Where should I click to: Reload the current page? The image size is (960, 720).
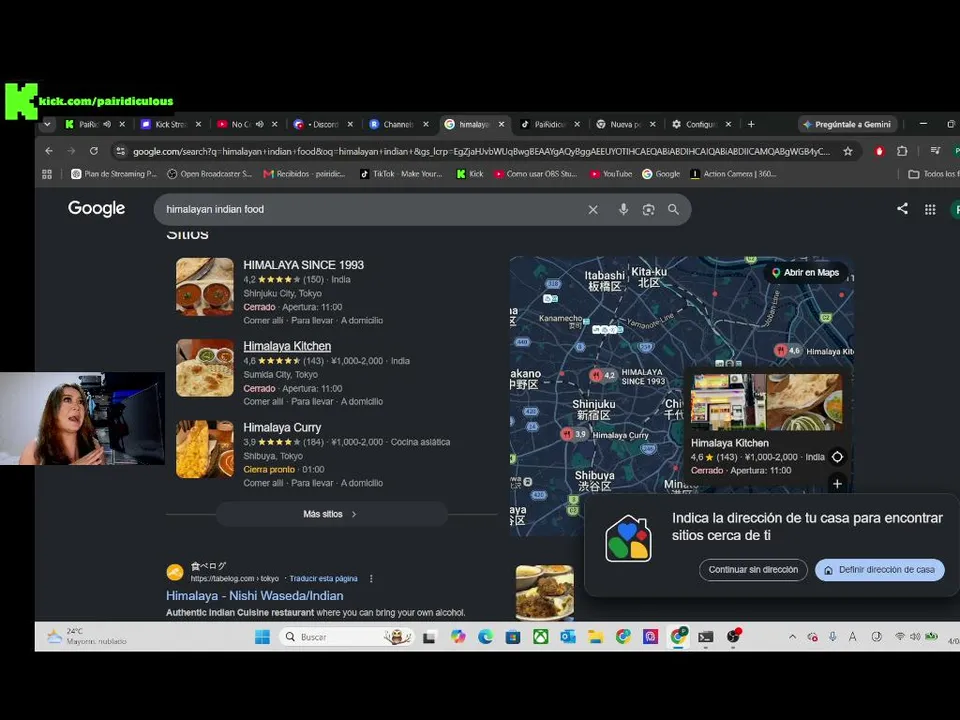(x=94, y=151)
